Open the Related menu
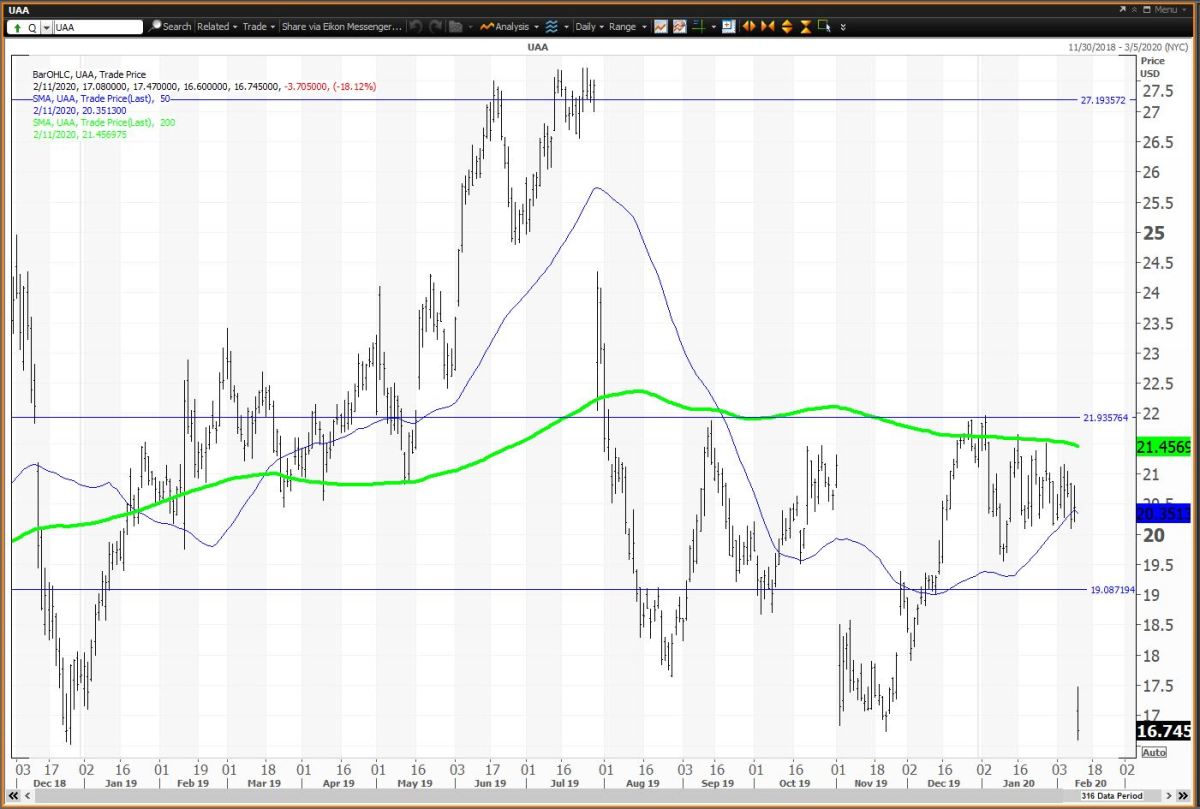The width and height of the screenshot is (1200, 809). pos(216,27)
